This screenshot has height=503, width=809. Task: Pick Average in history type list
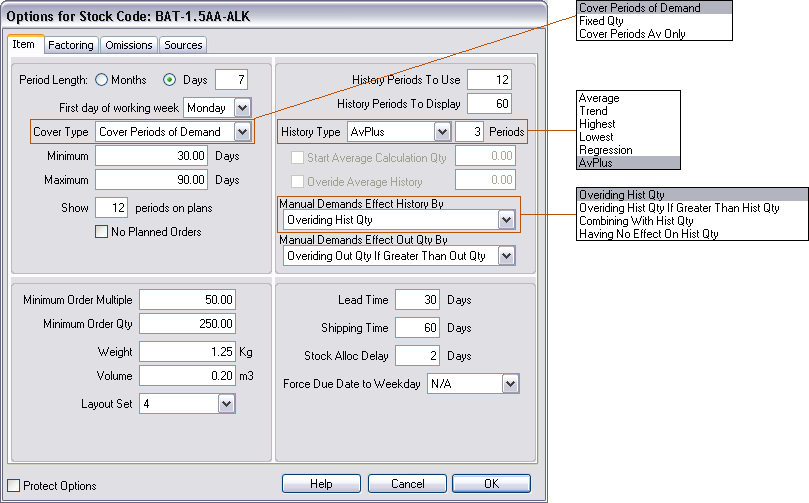point(628,98)
